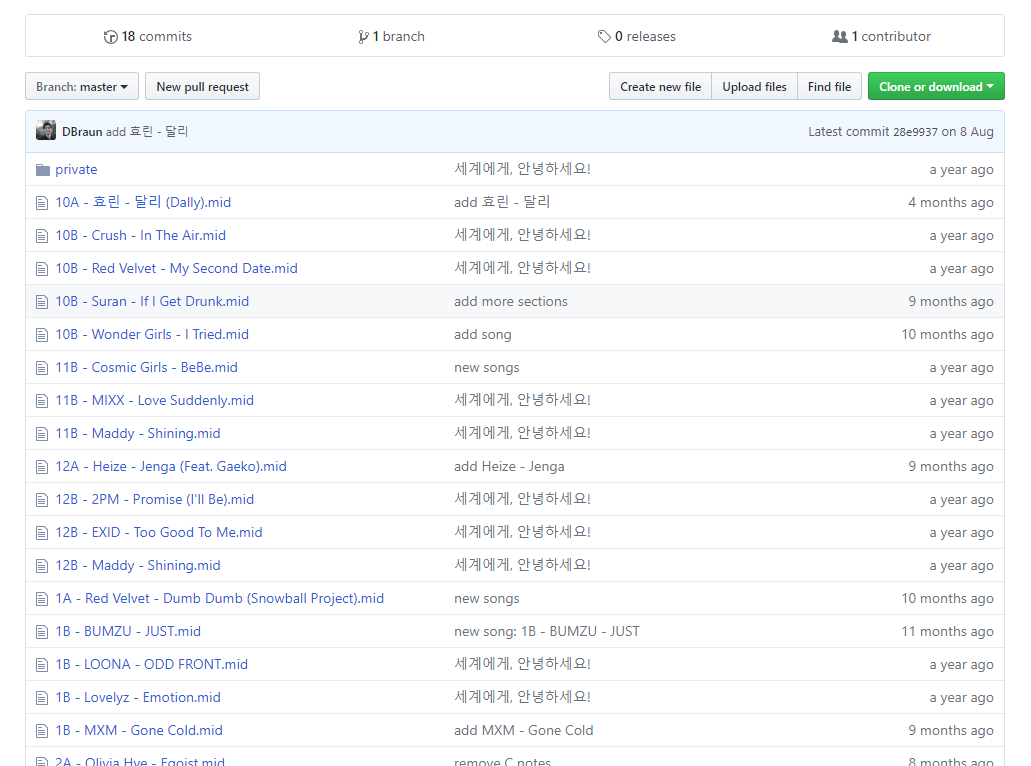Screen dimensions: 1031x766
Task: Click the commits clock icon
Action: (x=110, y=37)
